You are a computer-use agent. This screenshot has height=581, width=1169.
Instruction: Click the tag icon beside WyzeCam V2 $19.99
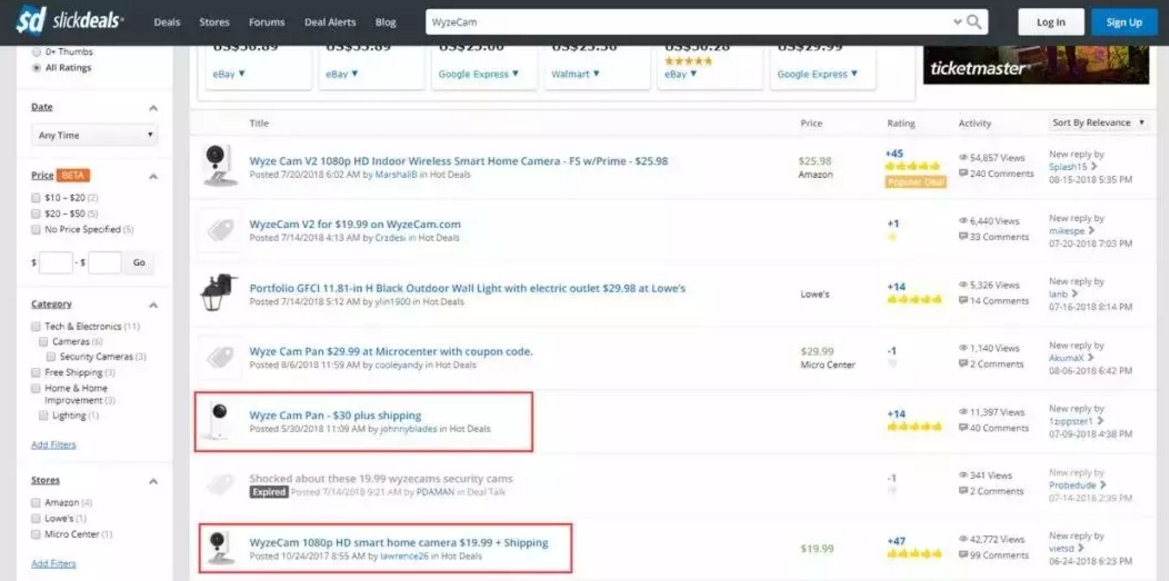[x=219, y=230]
